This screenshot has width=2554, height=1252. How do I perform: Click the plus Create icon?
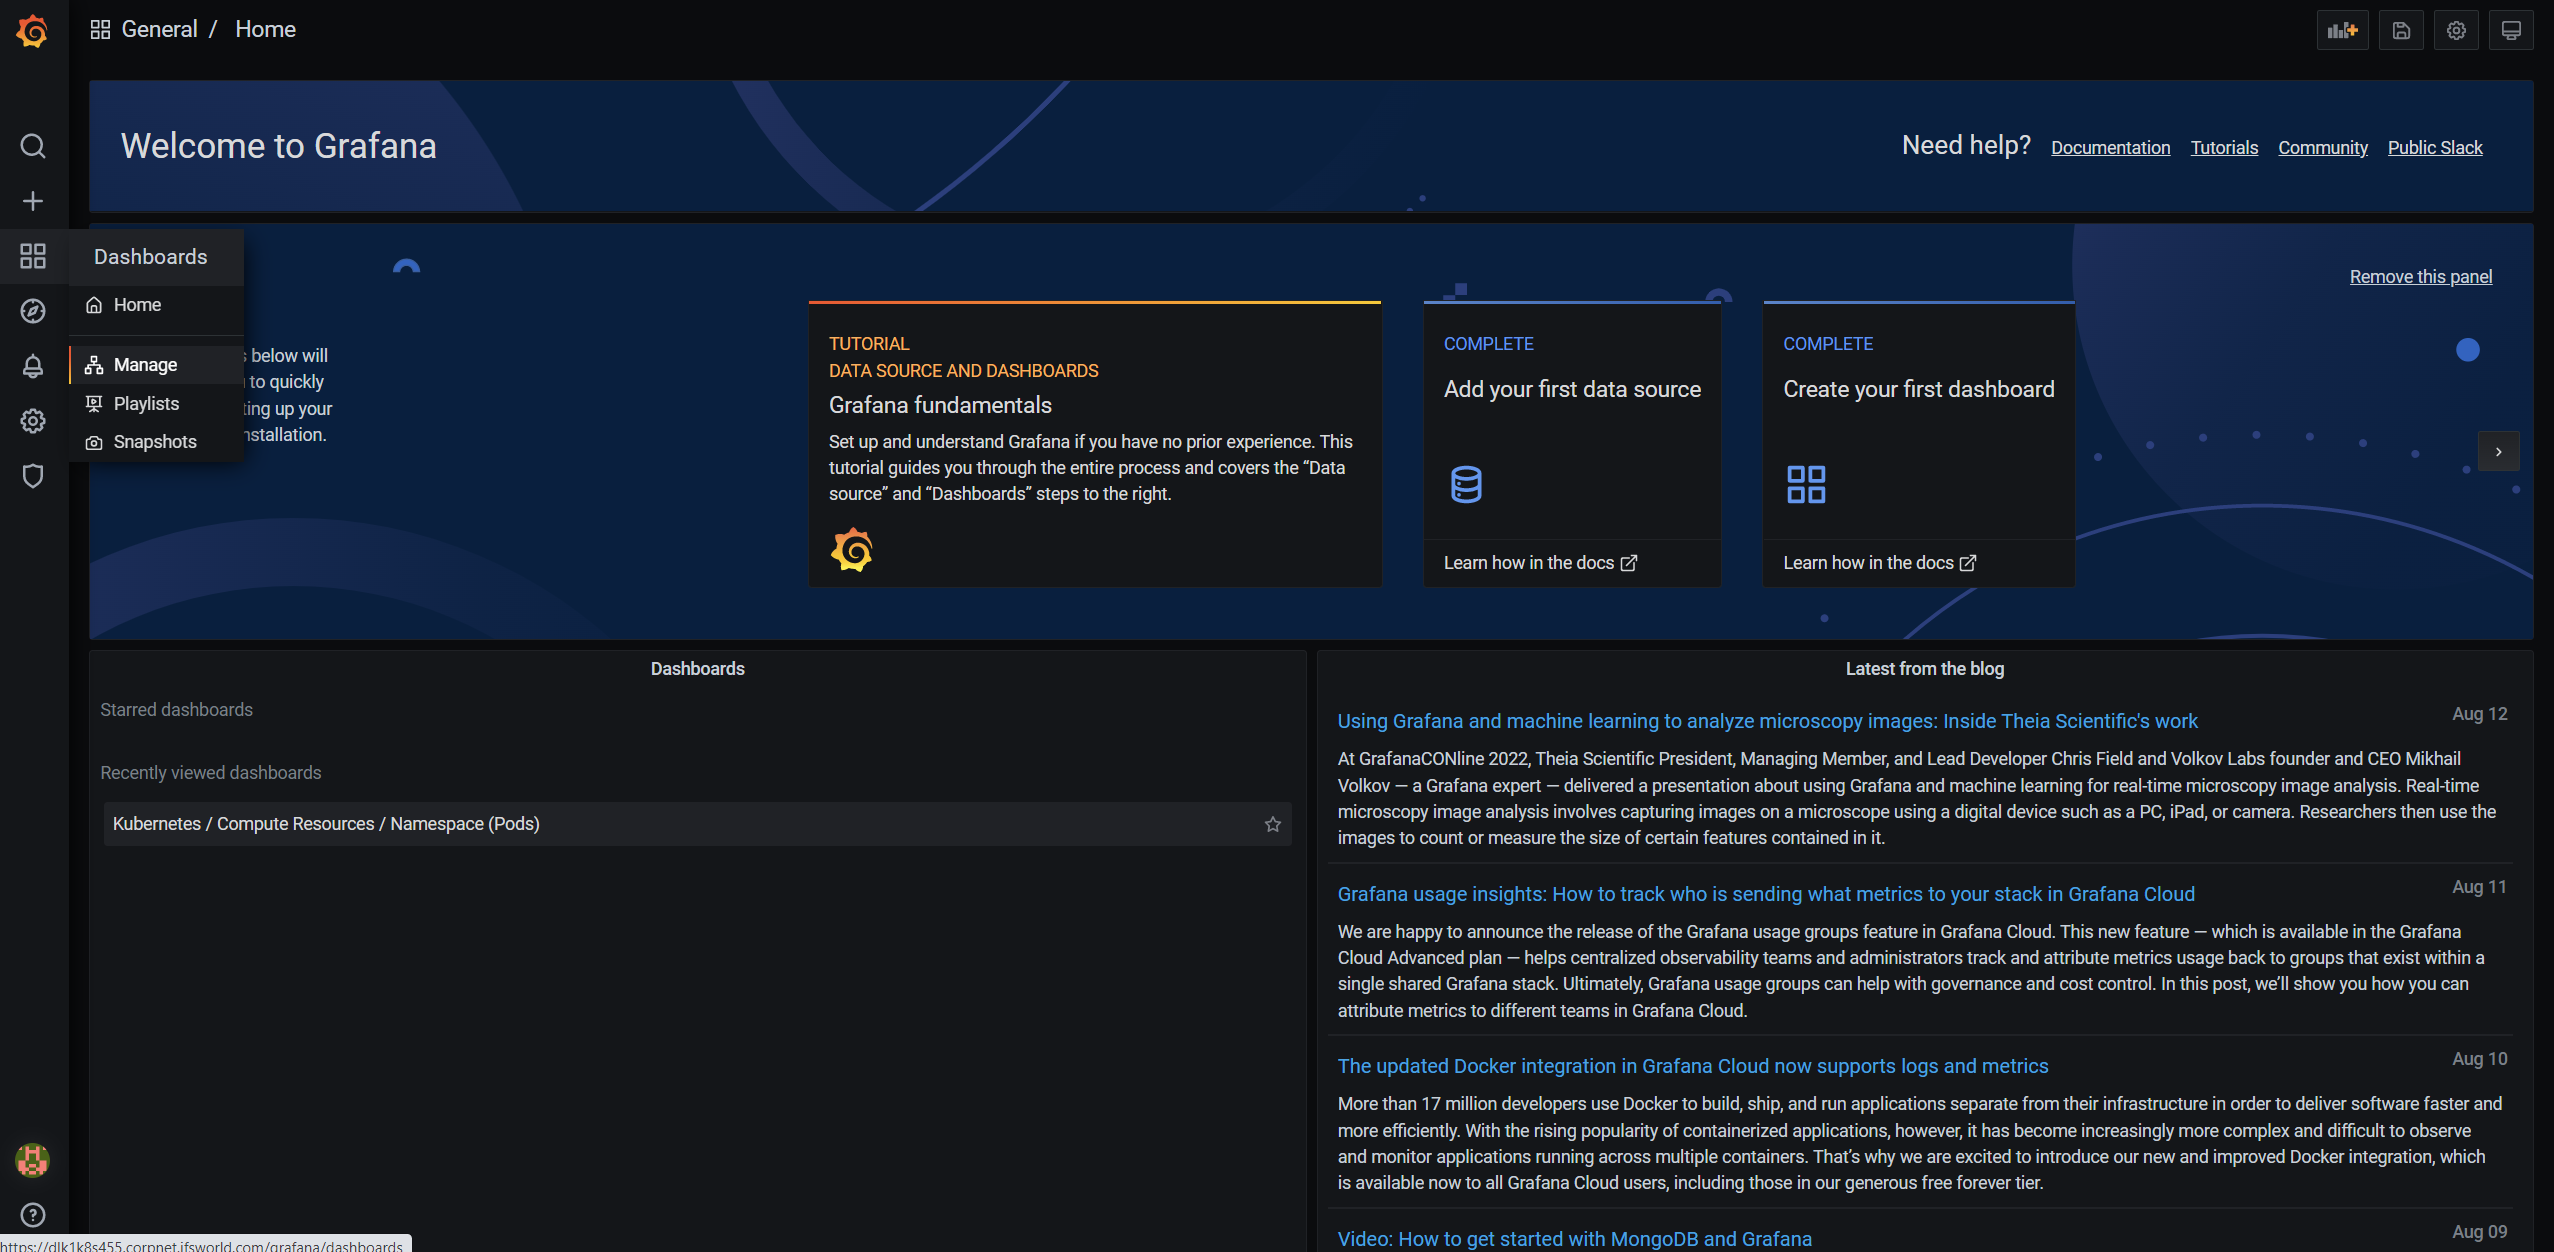point(33,201)
